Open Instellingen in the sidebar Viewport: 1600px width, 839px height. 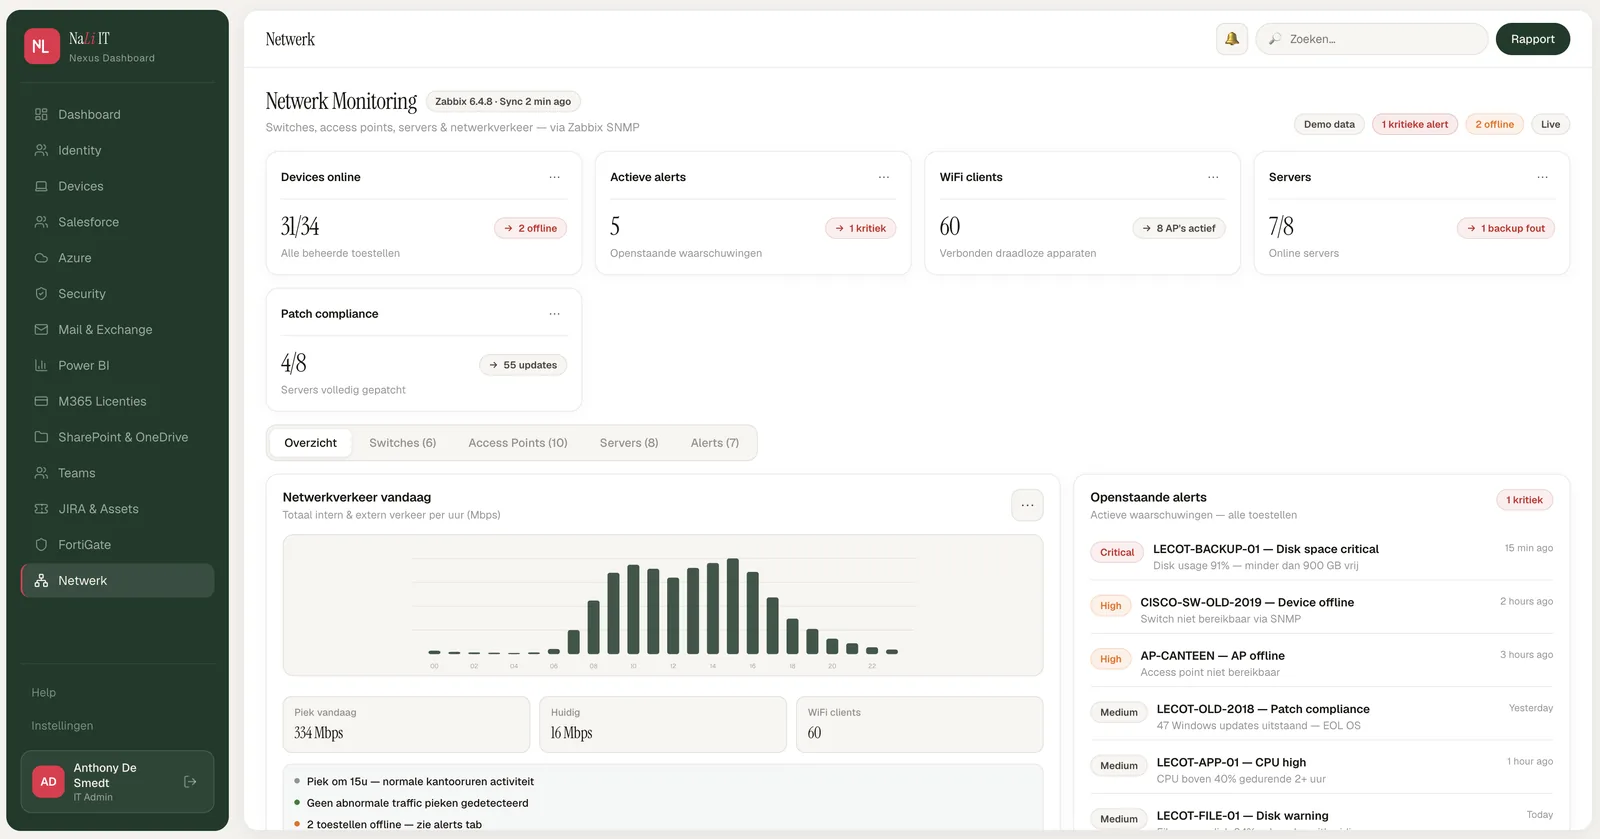click(x=62, y=726)
